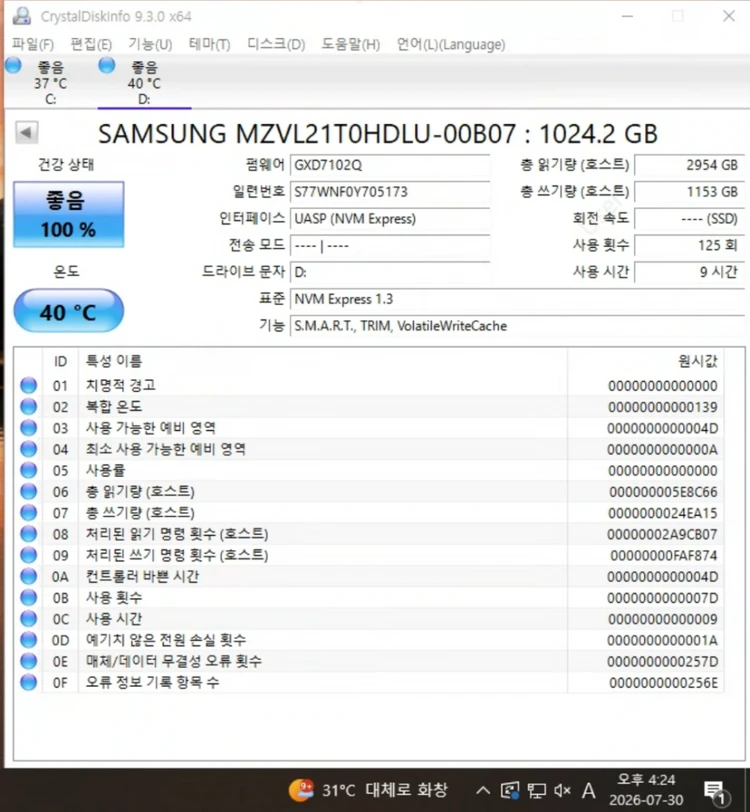Click status orb for 0D 예기치 않은 전원 손실 횟수
The image size is (750, 812).
(28, 640)
